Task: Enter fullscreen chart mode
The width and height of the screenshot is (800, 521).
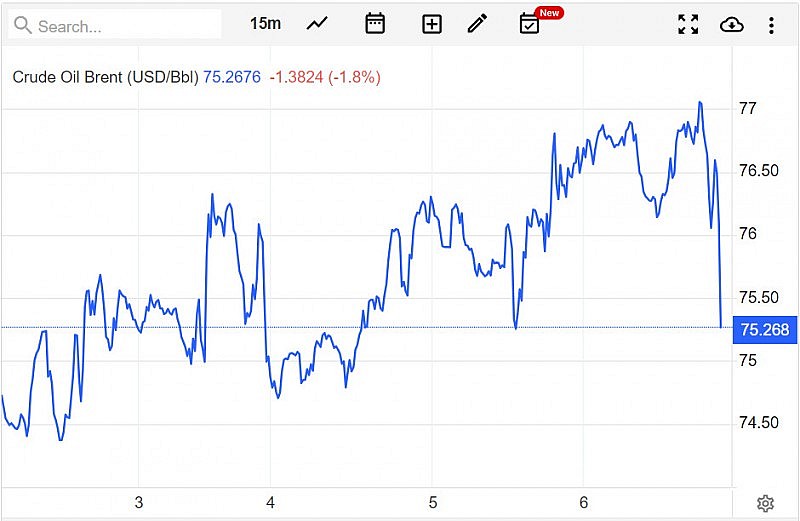Action: coord(688,24)
